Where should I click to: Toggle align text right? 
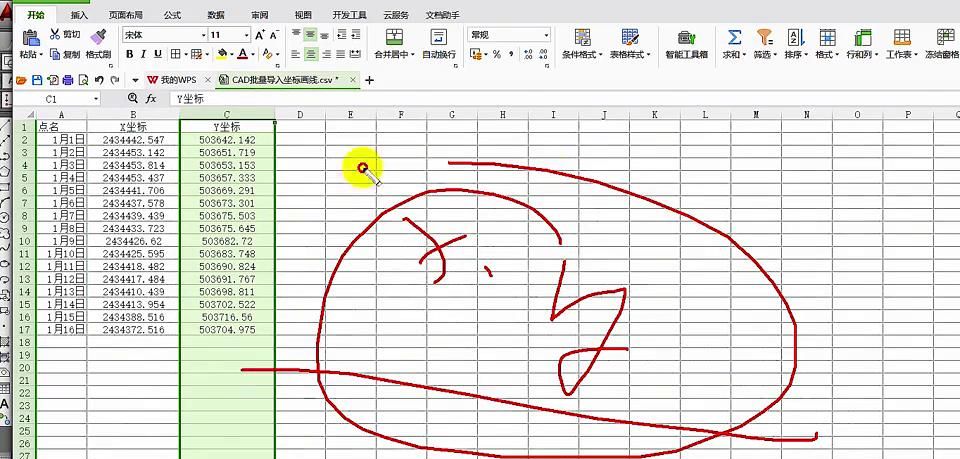coord(326,54)
